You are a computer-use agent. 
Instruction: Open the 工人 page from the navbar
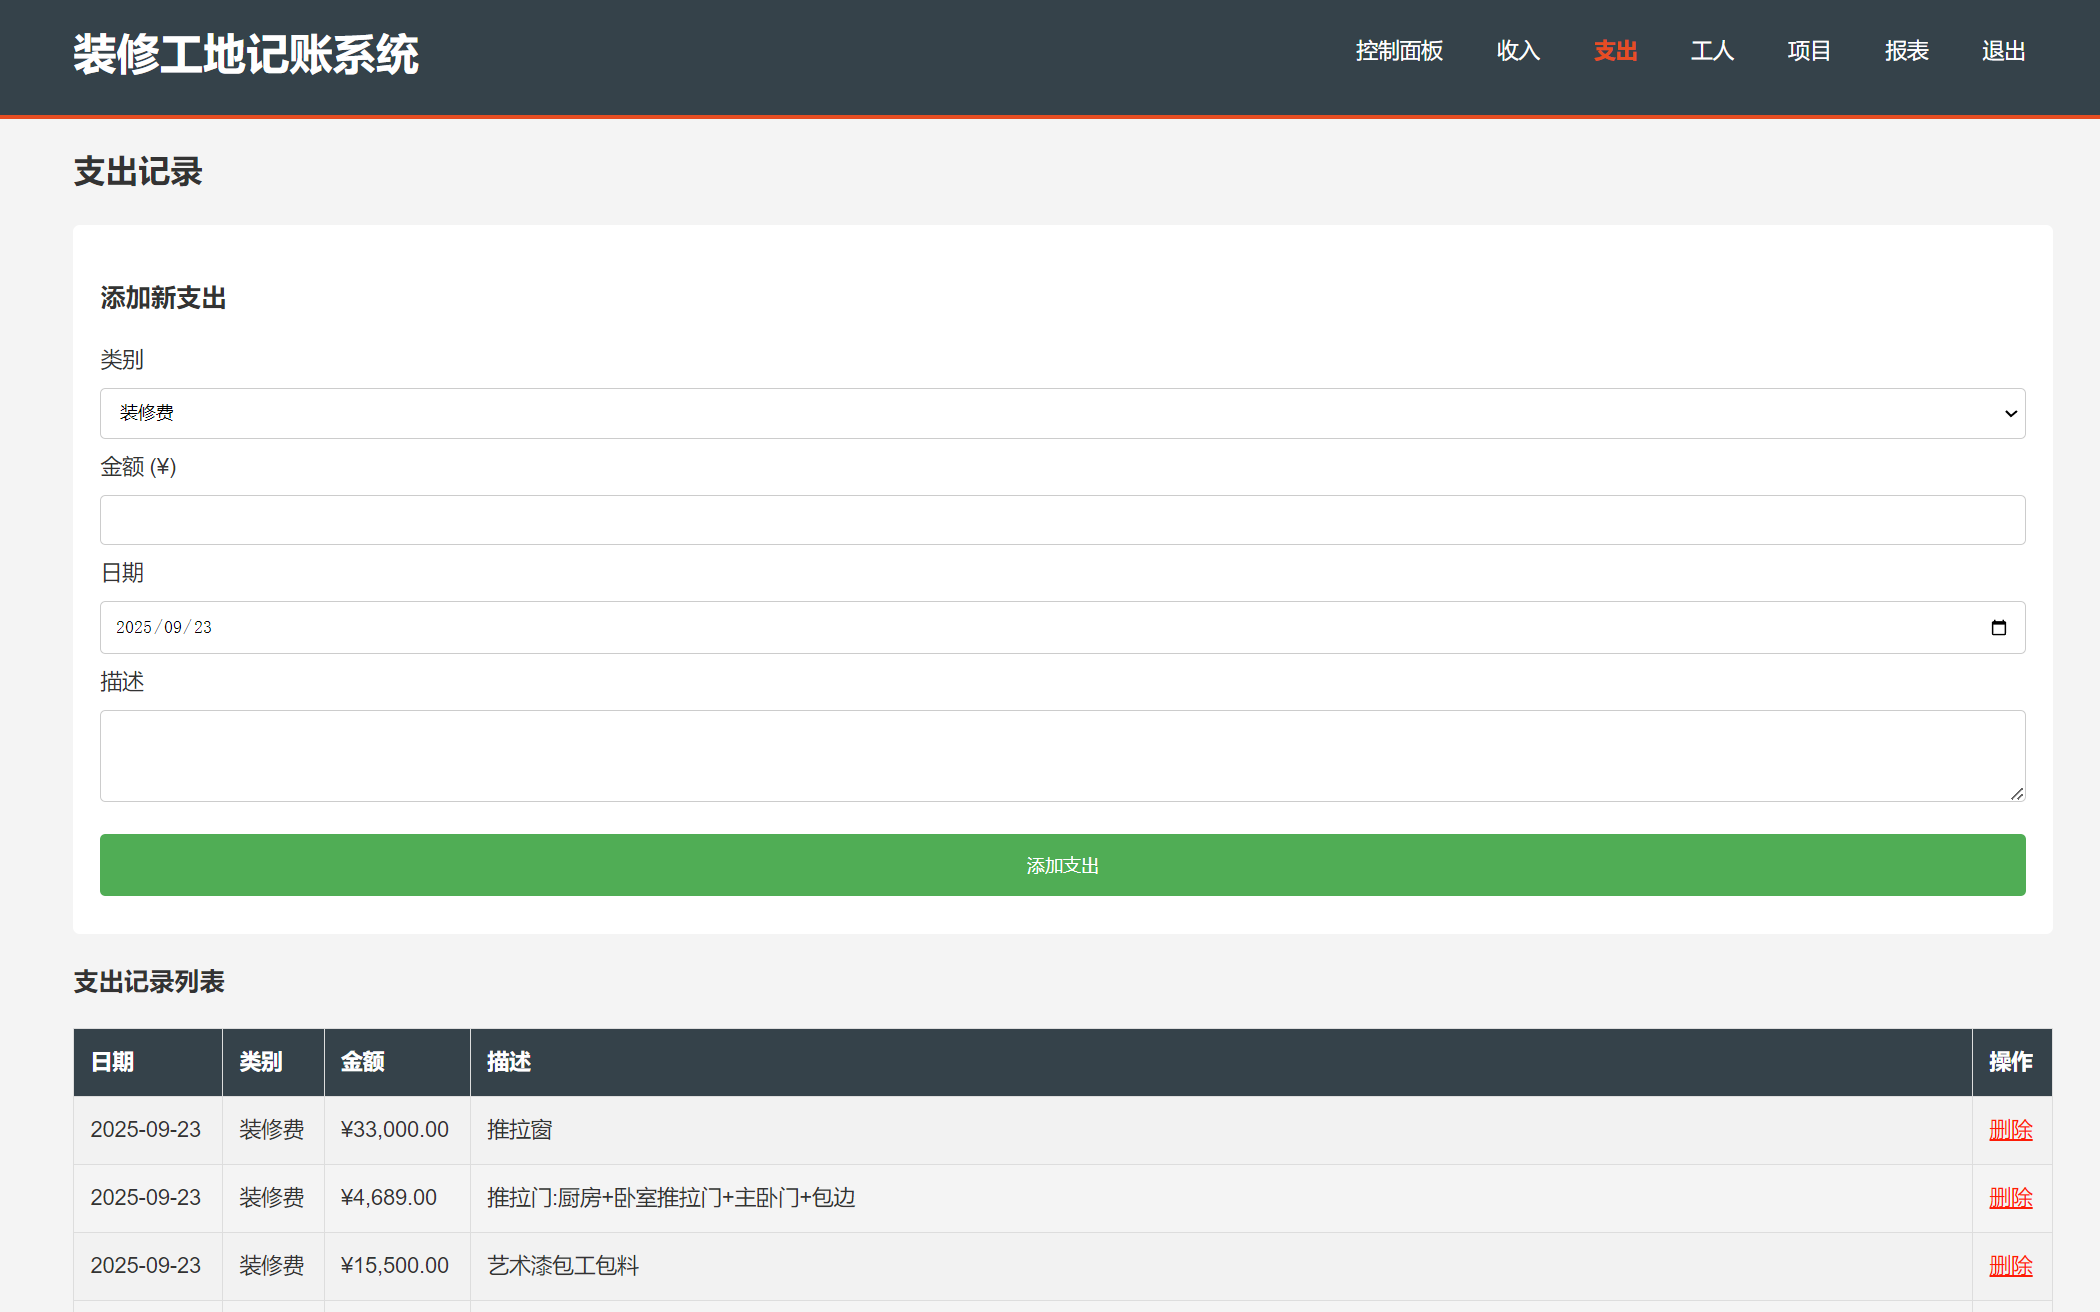point(1711,51)
